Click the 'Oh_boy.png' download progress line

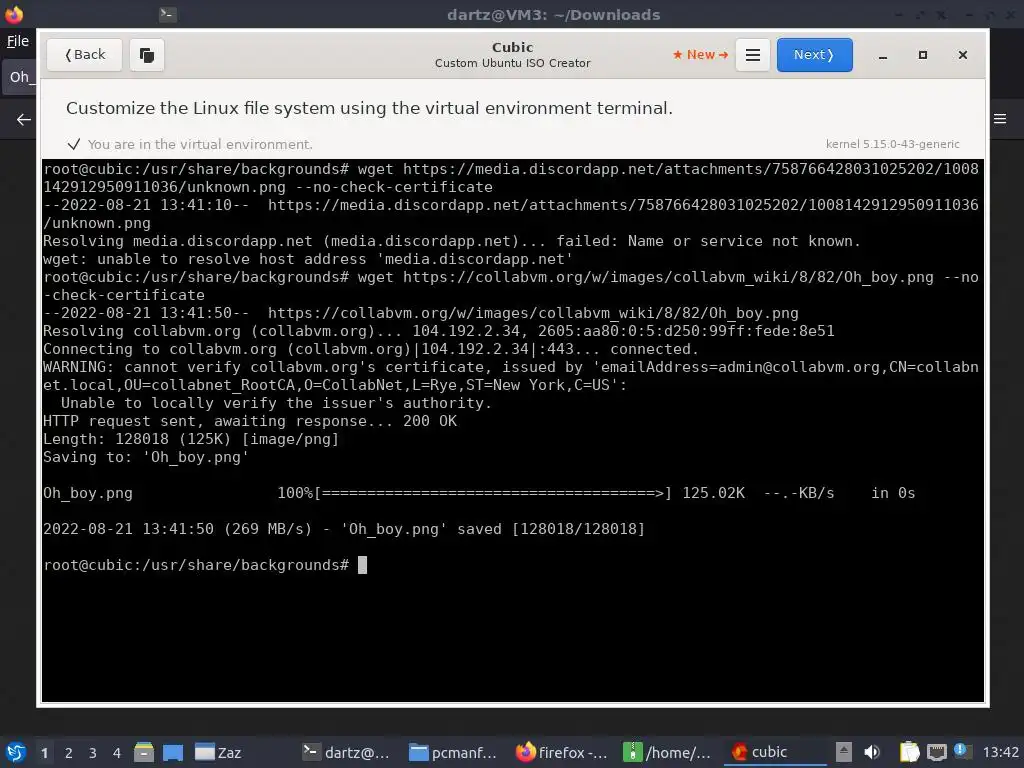[x=479, y=493]
